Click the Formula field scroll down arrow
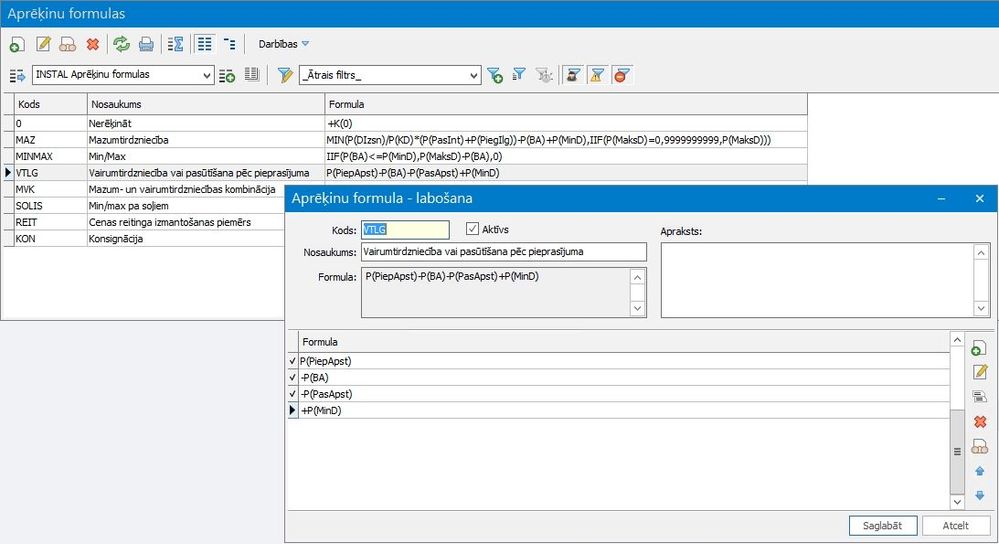Viewport: 999px width, 544px height. coord(637,308)
